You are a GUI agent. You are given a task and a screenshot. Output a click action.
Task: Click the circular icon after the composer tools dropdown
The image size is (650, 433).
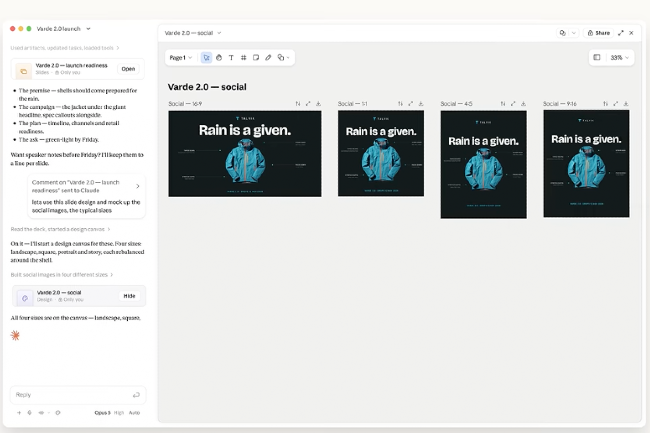[58, 413]
